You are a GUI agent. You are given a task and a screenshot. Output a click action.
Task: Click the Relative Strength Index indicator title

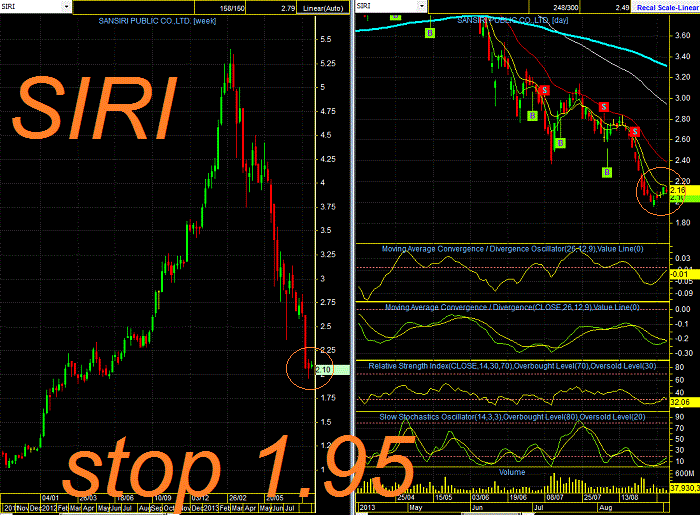[512, 366]
